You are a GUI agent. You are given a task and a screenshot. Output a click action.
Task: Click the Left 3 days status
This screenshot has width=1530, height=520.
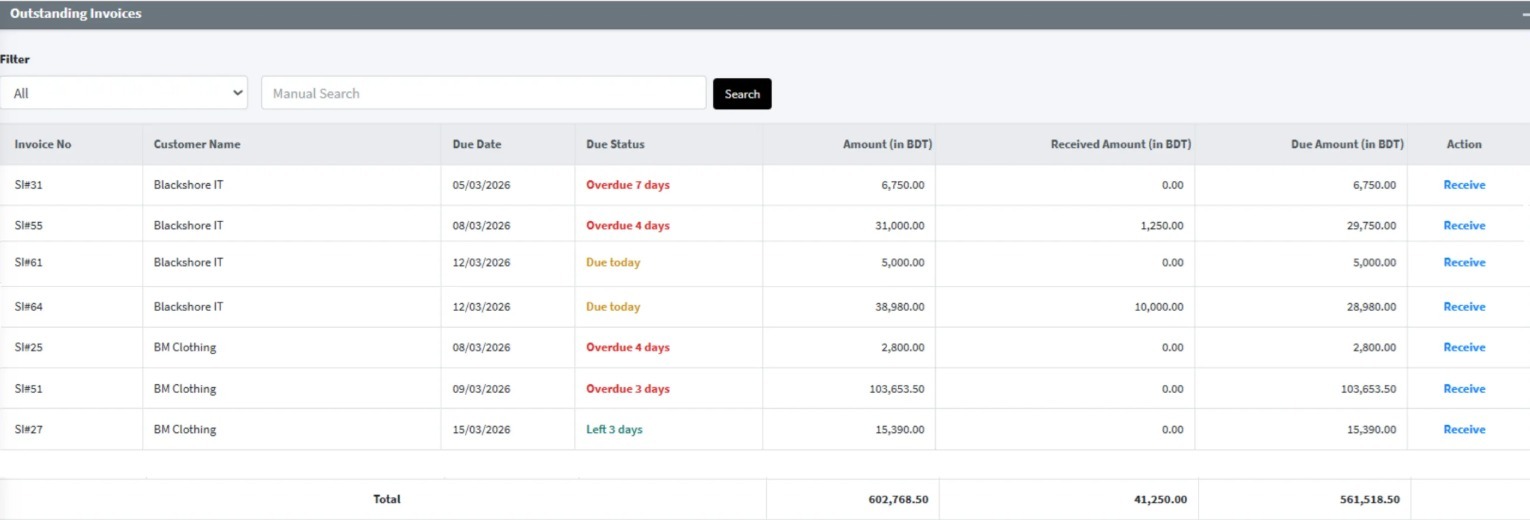coord(614,430)
